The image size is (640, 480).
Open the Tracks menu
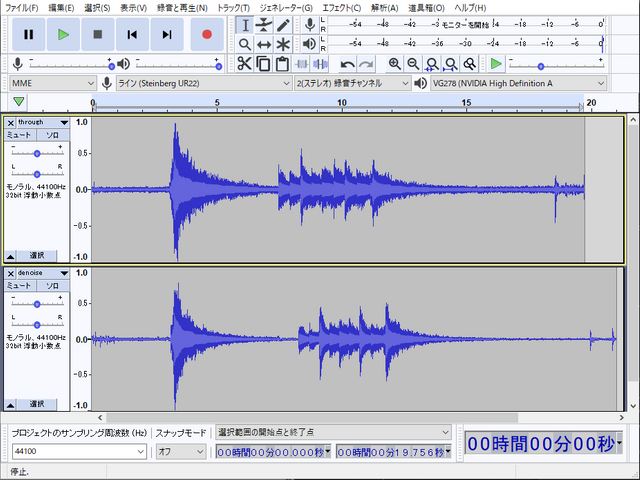[x=233, y=8]
